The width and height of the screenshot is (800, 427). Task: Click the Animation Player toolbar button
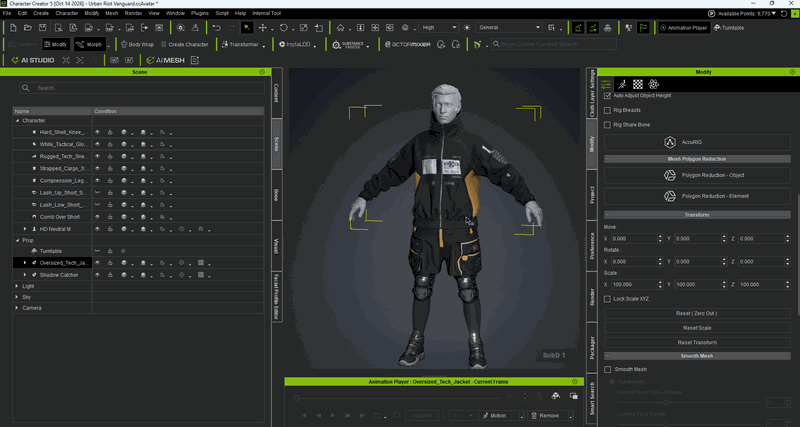pyautogui.click(x=684, y=28)
